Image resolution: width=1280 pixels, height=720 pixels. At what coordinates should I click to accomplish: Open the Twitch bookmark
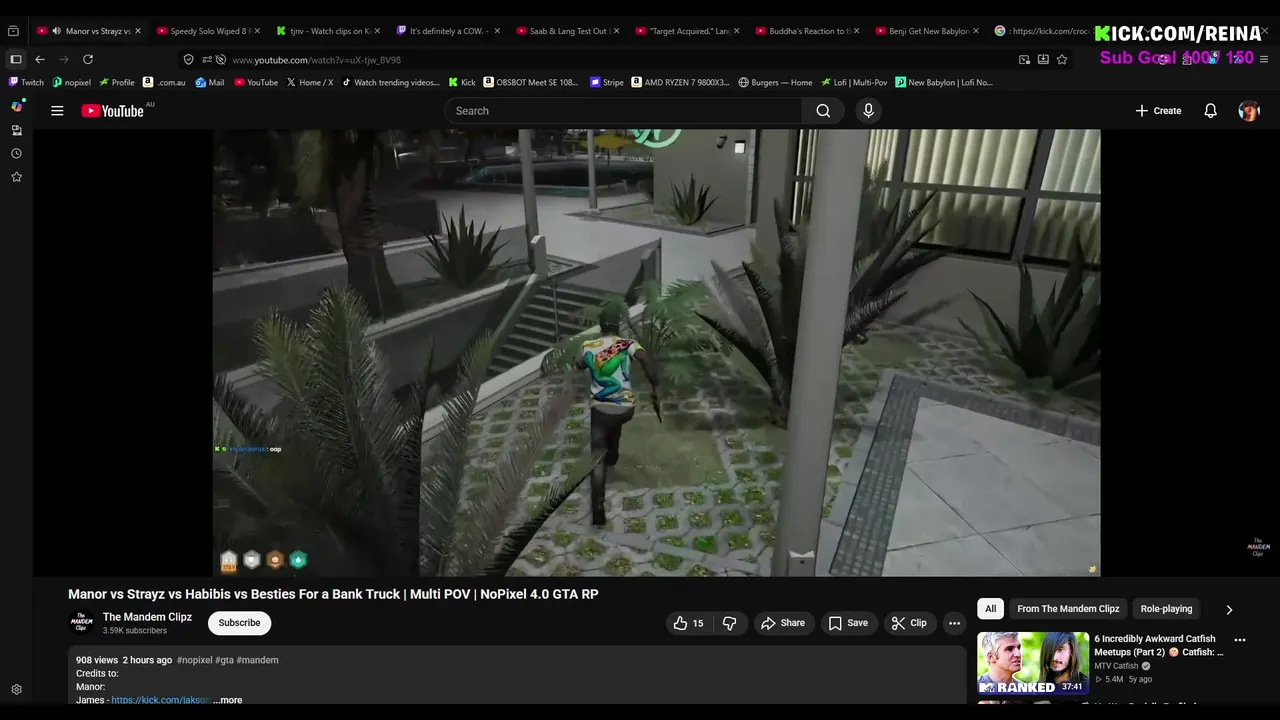26,82
